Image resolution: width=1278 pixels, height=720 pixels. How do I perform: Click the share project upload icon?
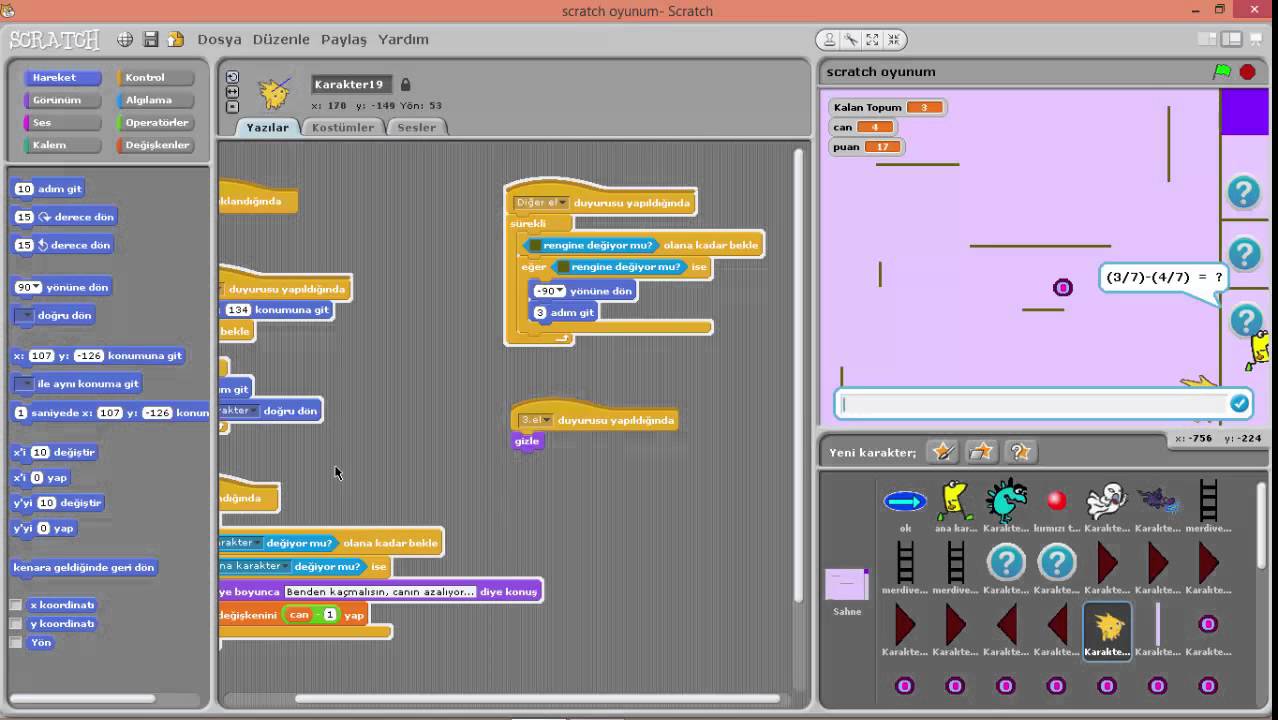click(176, 40)
